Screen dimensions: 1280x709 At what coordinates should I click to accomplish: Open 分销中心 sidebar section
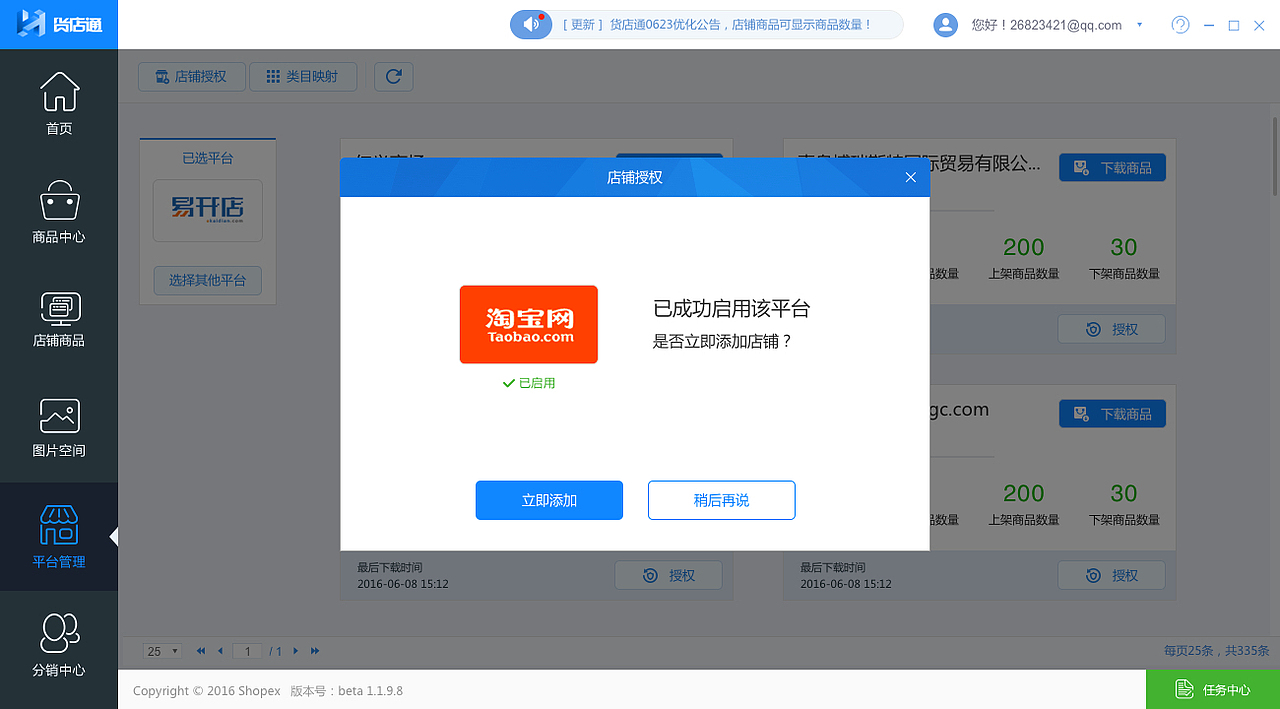click(x=59, y=645)
